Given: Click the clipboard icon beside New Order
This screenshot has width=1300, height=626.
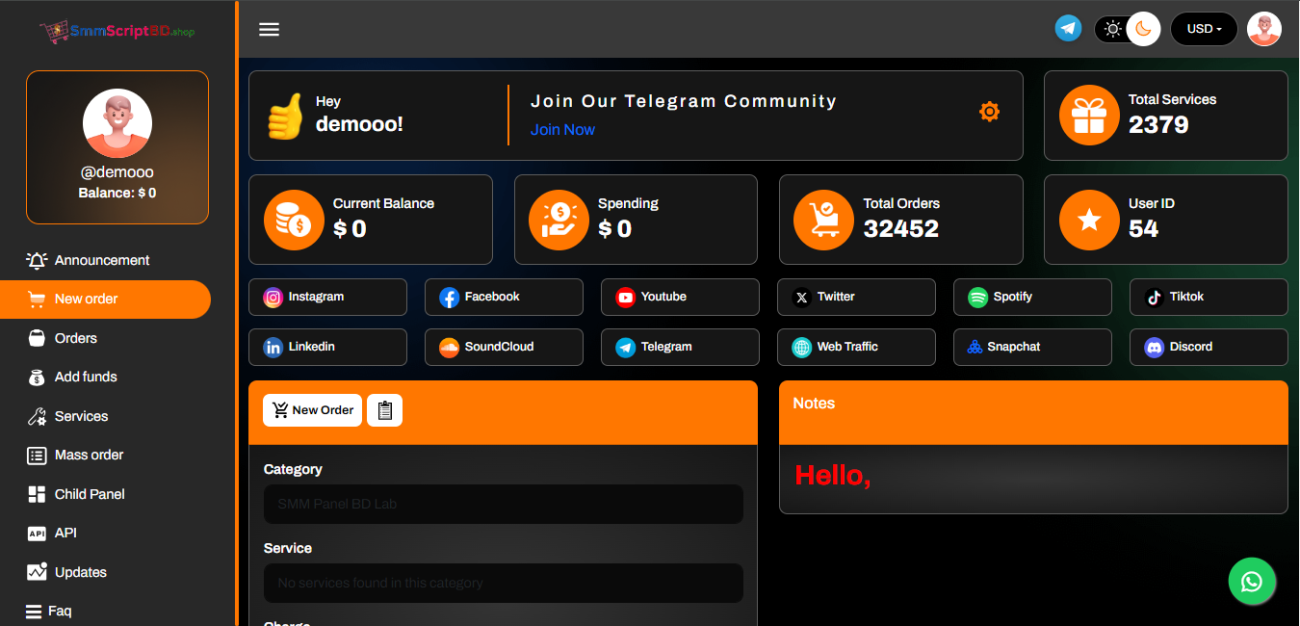Looking at the screenshot, I should (384, 410).
